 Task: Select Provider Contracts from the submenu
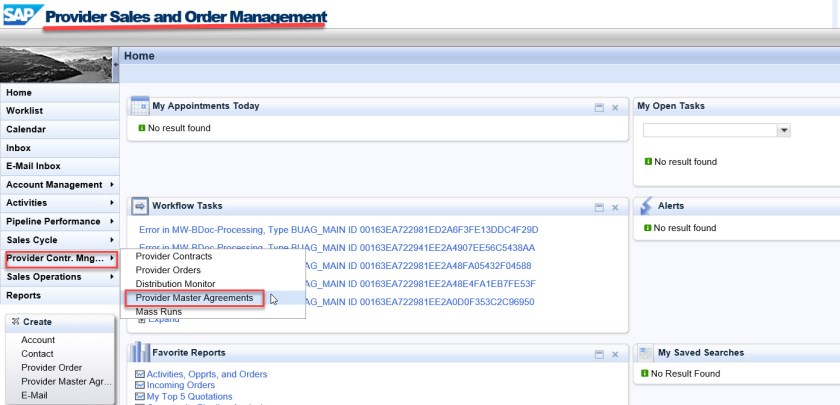(174, 256)
